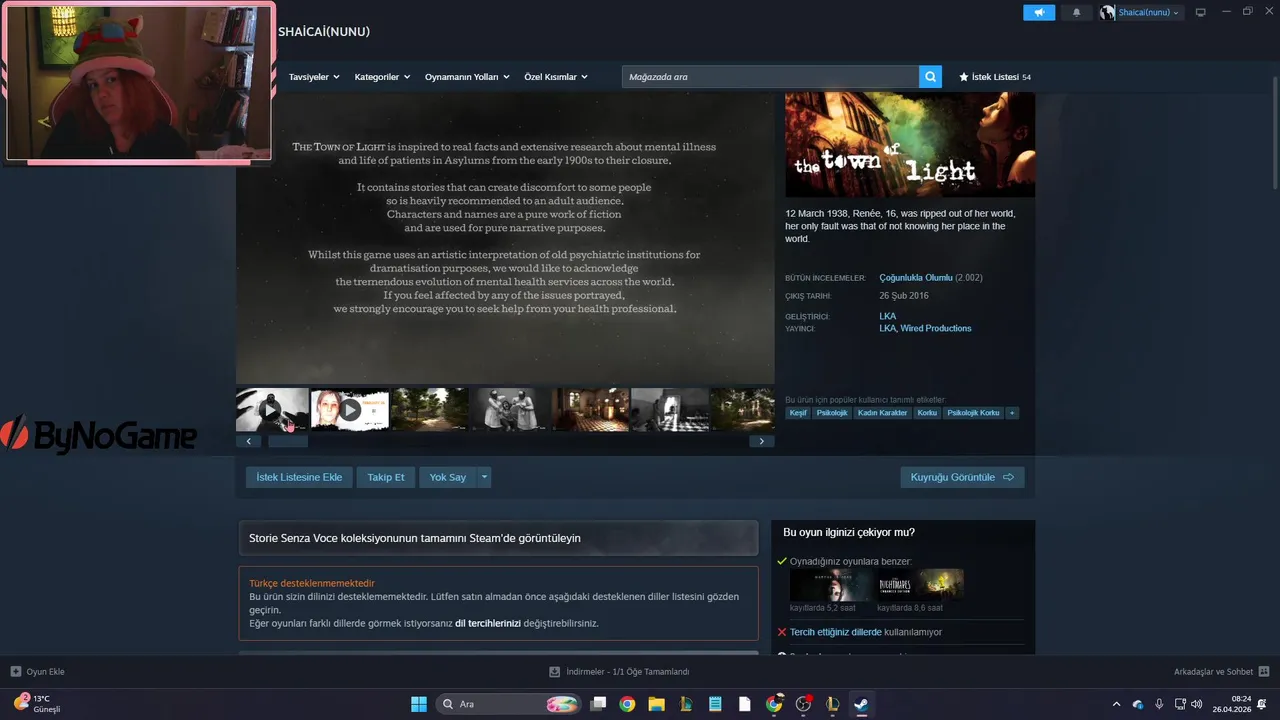
Task: Open the Windows Start menu
Action: [x=419, y=704]
